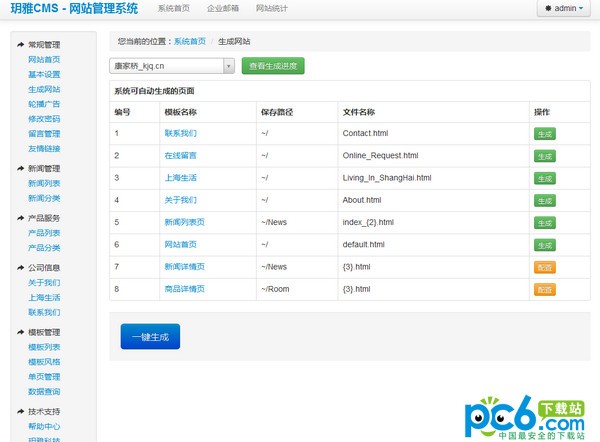This screenshot has height=442, width=600.
Task: Open 网站首页 in the sidebar
Action: (44, 59)
